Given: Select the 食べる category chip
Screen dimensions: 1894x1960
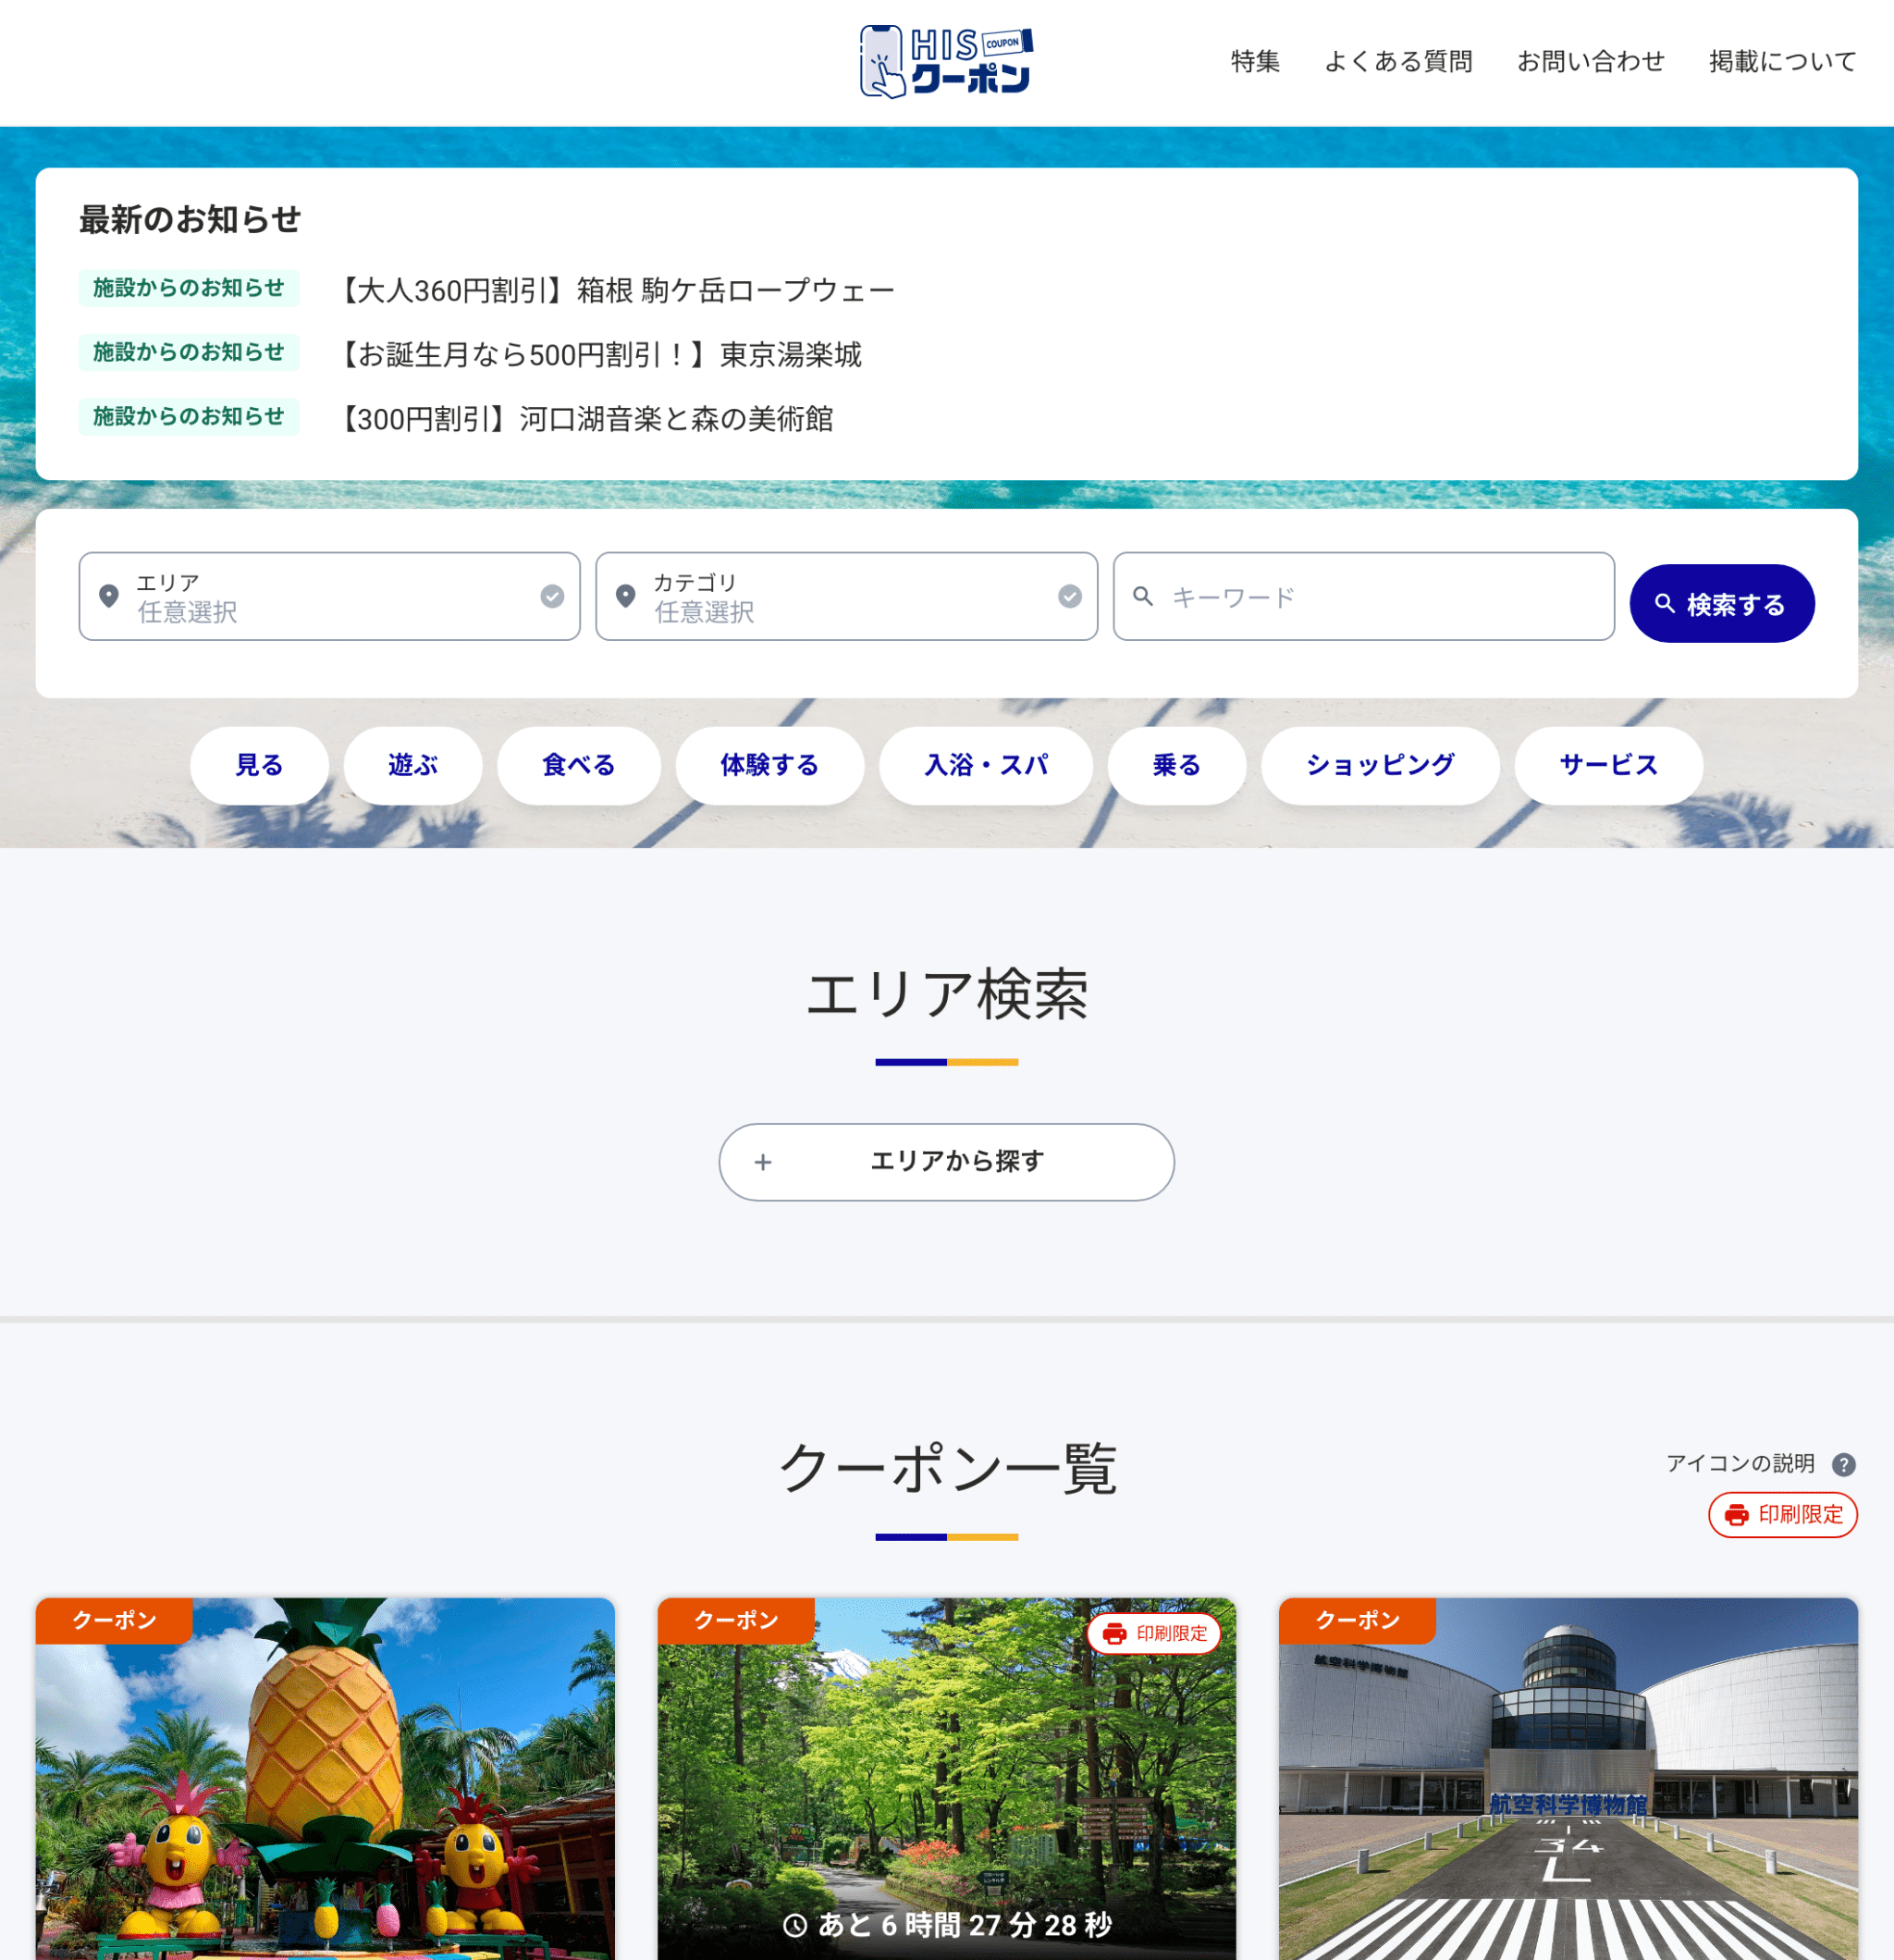Looking at the screenshot, I should tap(579, 765).
